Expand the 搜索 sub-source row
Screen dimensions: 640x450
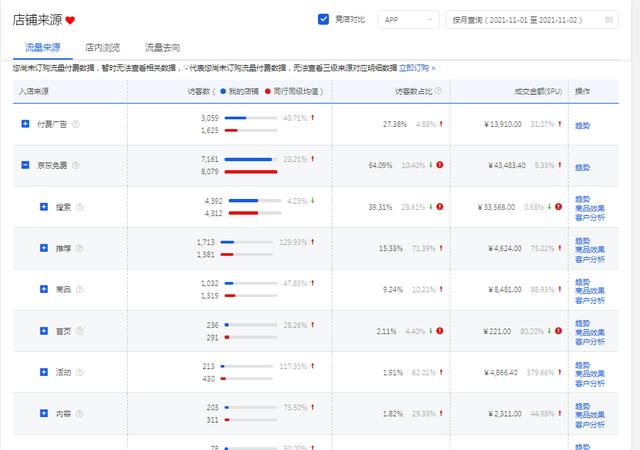click(44, 207)
